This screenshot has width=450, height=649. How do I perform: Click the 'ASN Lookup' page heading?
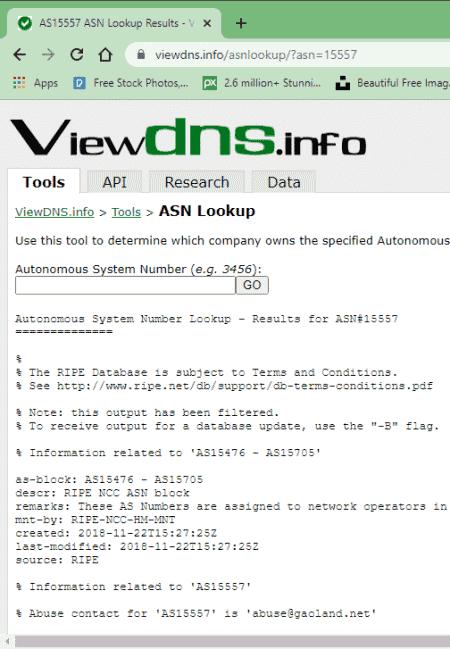click(x=207, y=211)
